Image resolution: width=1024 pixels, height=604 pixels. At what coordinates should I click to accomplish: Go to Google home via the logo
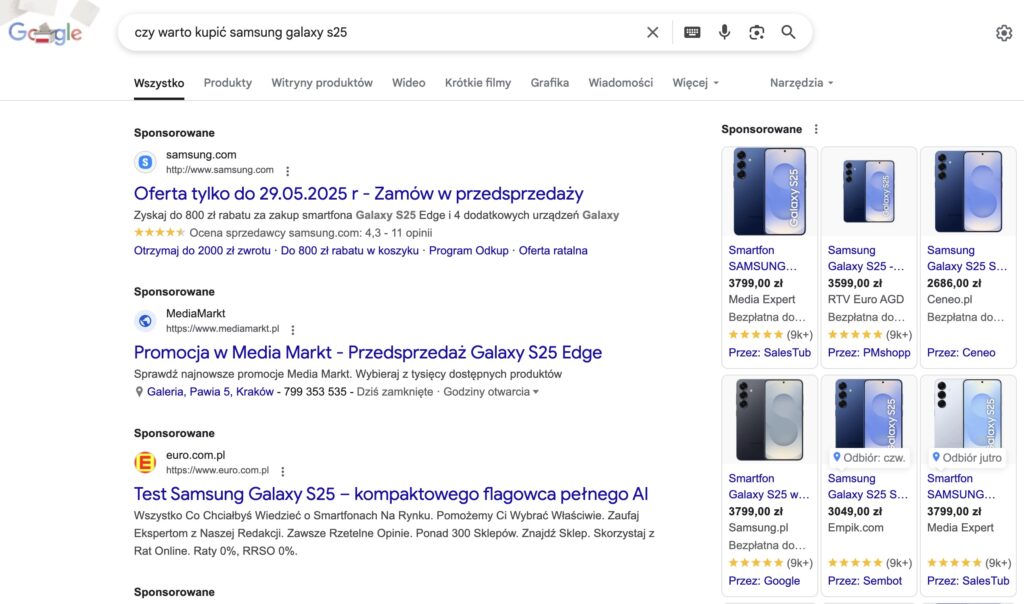(x=45, y=32)
